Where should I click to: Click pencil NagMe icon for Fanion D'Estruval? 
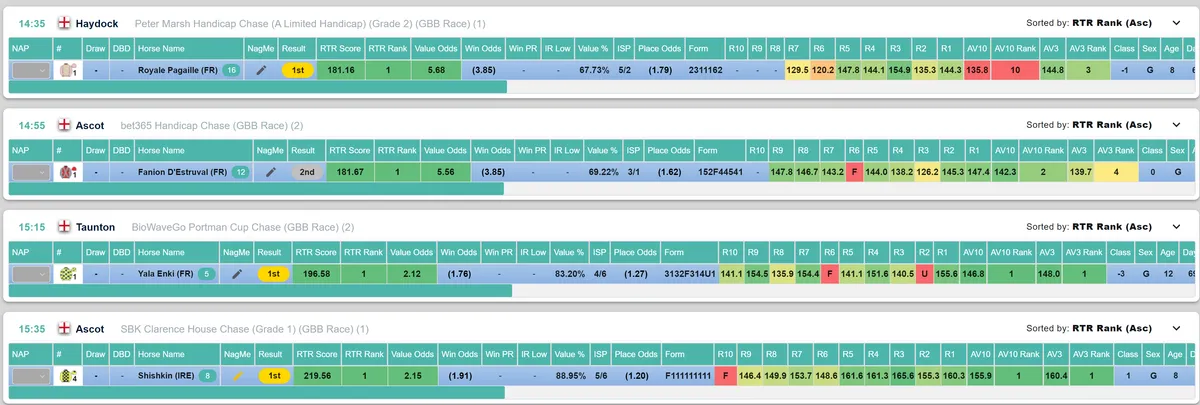[x=270, y=173]
